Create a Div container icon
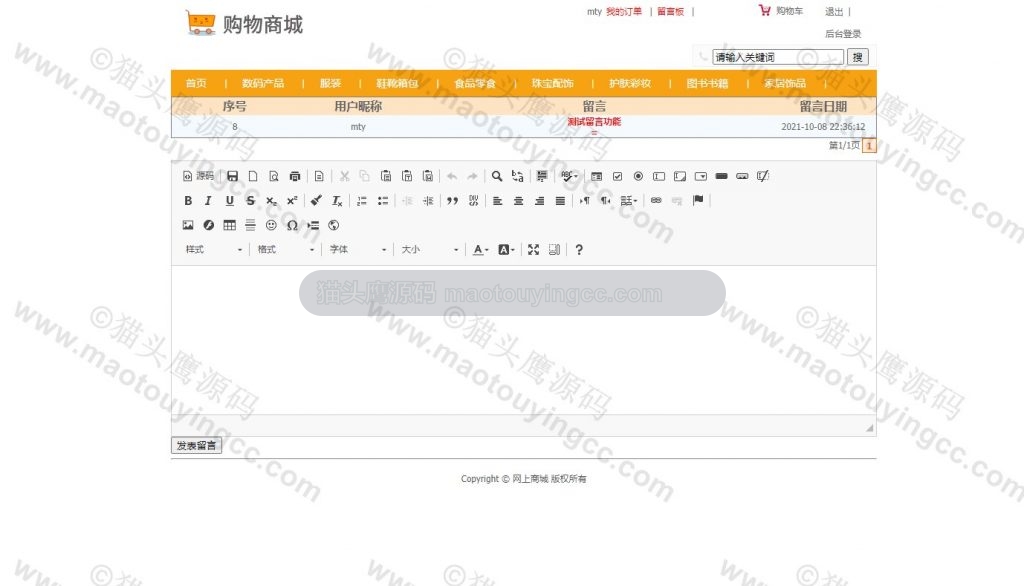Screen dimensions: 1024x586 pyautogui.click(x=473, y=201)
